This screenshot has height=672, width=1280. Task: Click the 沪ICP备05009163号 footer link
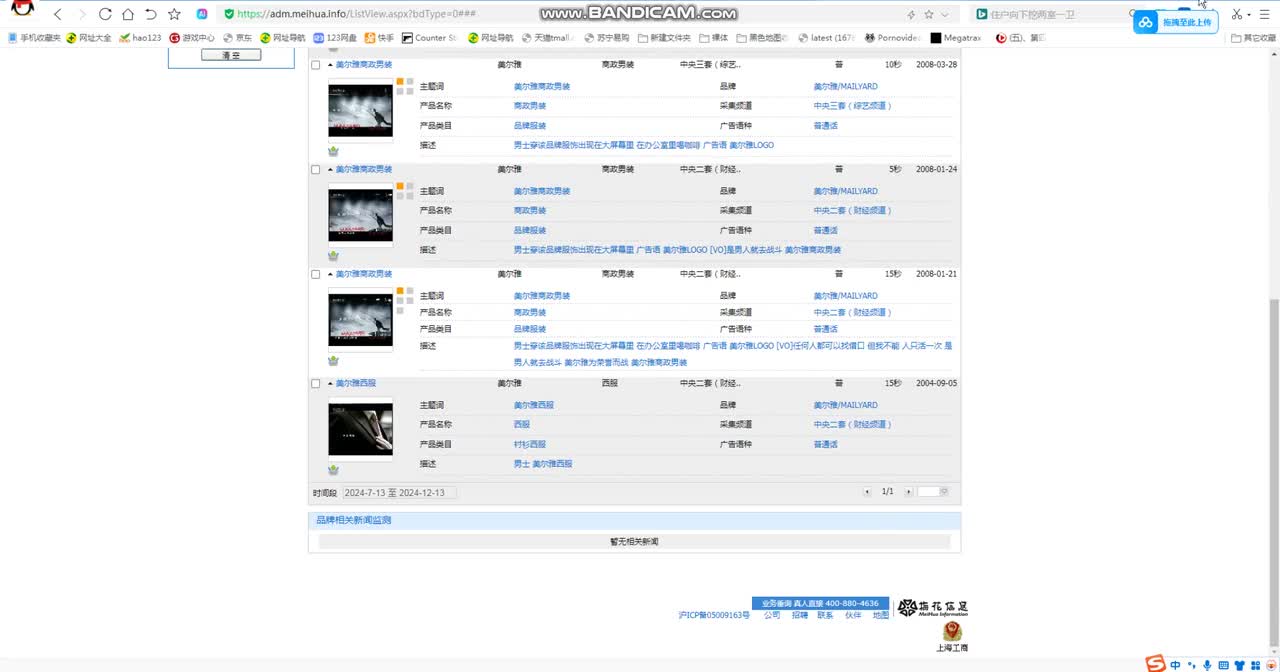[x=713, y=616]
